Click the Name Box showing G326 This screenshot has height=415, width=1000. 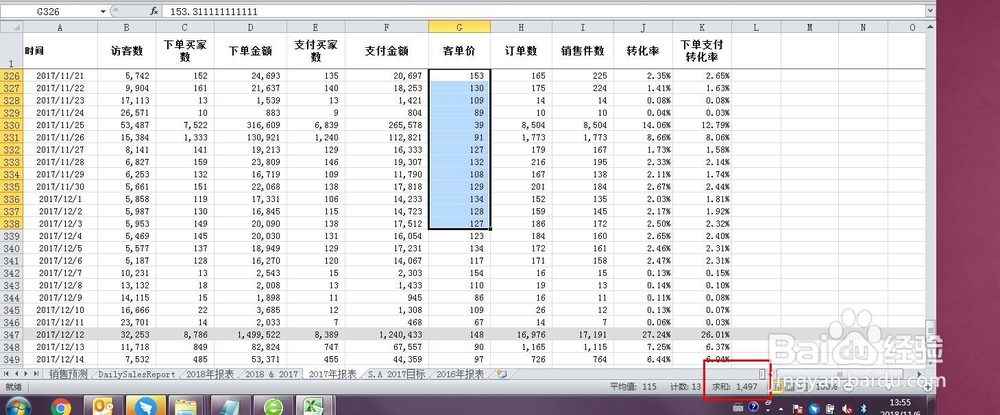pyautogui.click(x=50, y=11)
